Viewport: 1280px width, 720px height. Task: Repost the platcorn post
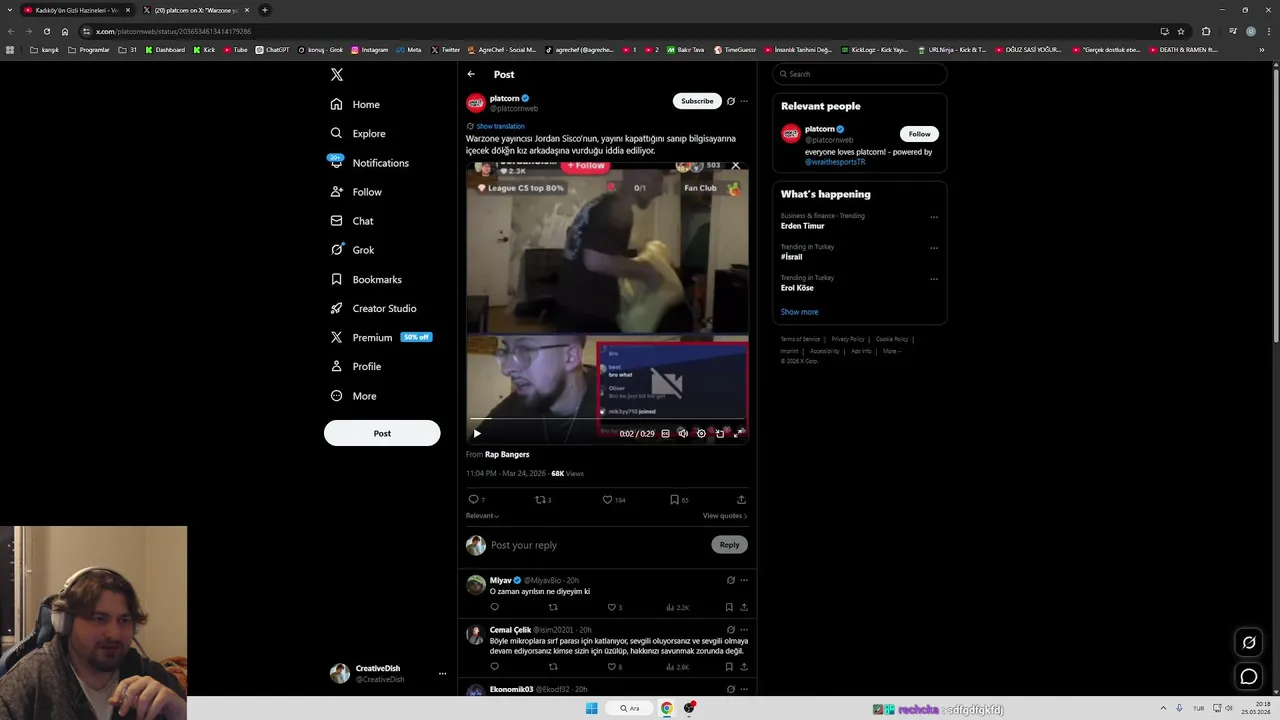coord(543,499)
